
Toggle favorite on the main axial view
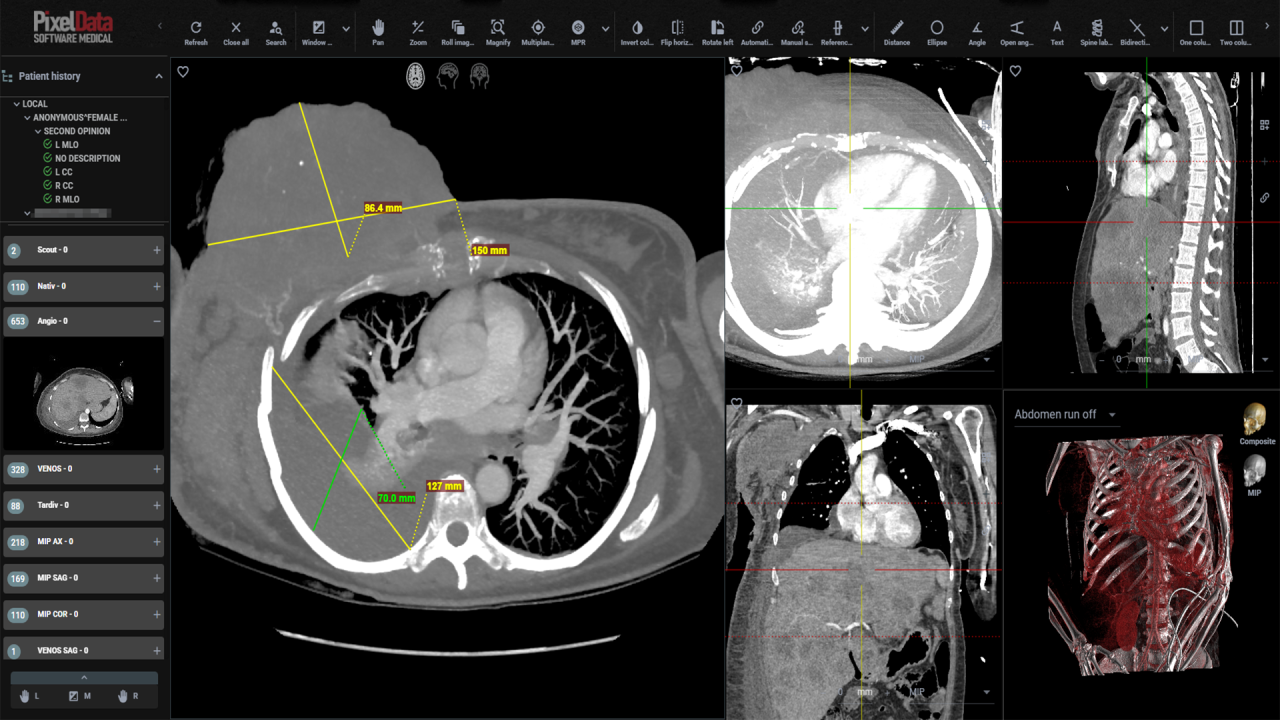pyautogui.click(x=182, y=71)
